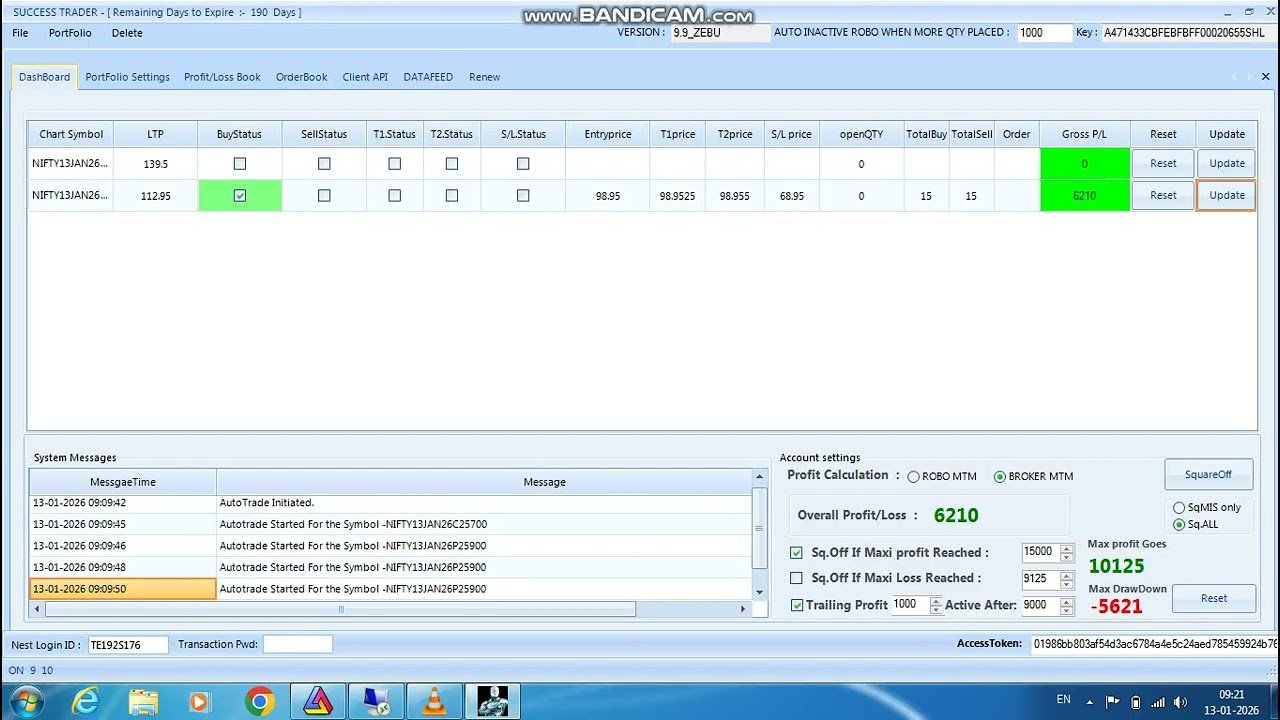This screenshot has width=1280, height=720.
Task: Click inside the Transaction Pwd field
Action: tap(297, 644)
